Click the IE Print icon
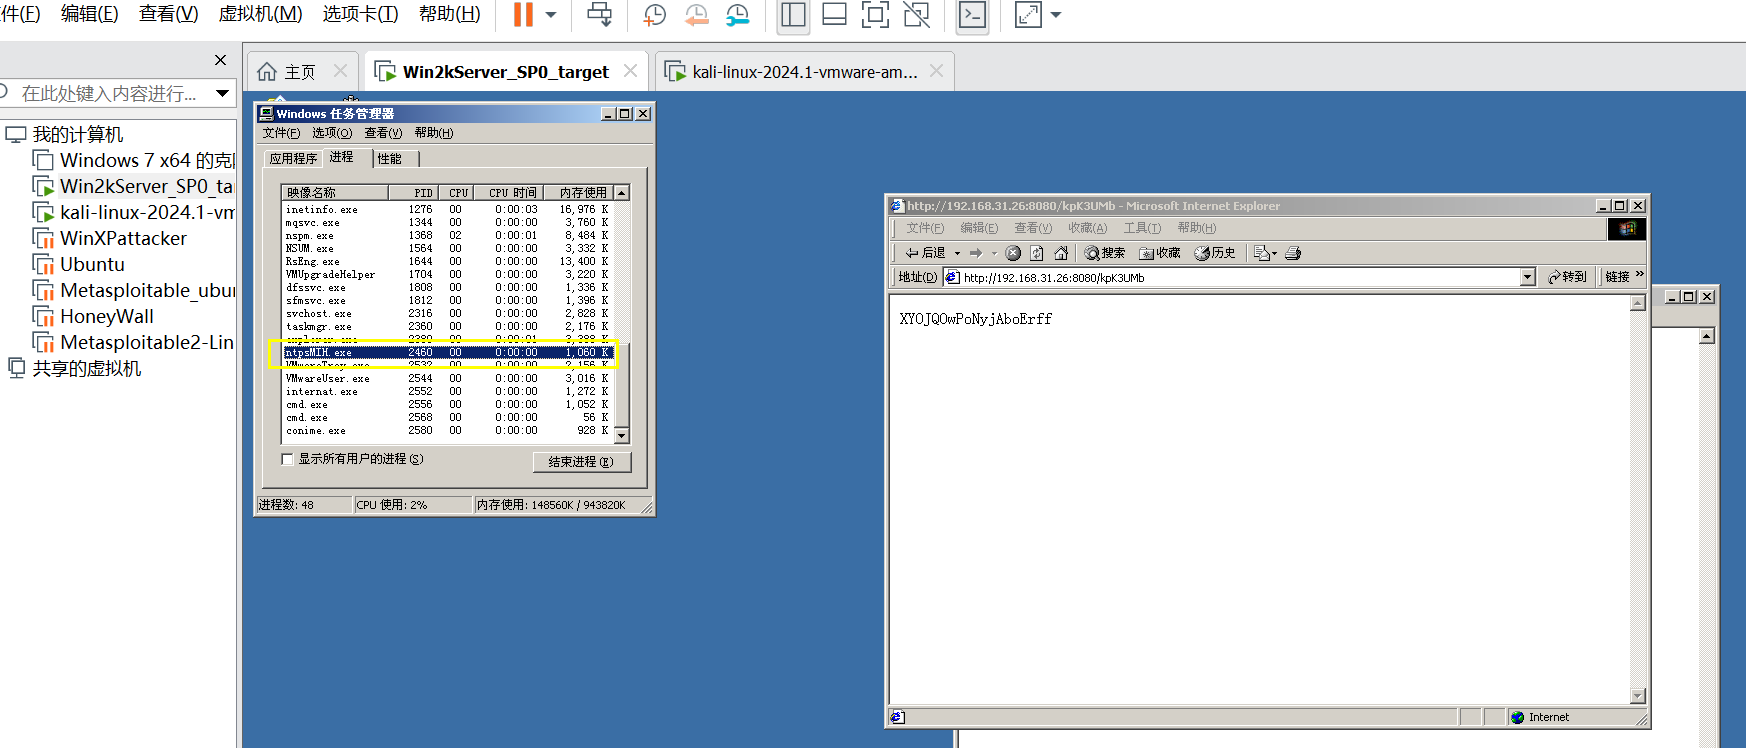Image resolution: width=1746 pixels, height=748 pixels. pyautogui.click(x=1293, y=253)
